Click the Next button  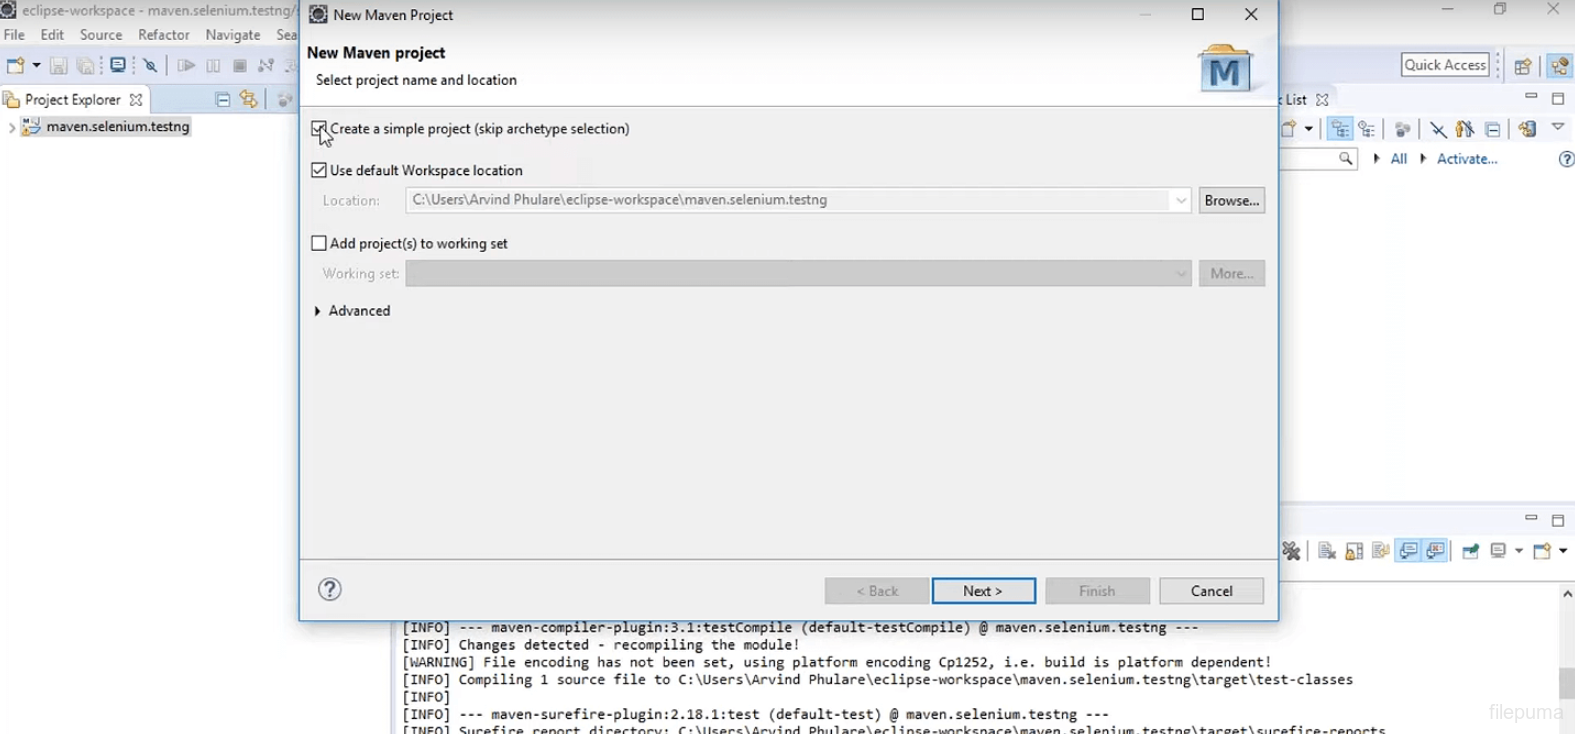983,591
